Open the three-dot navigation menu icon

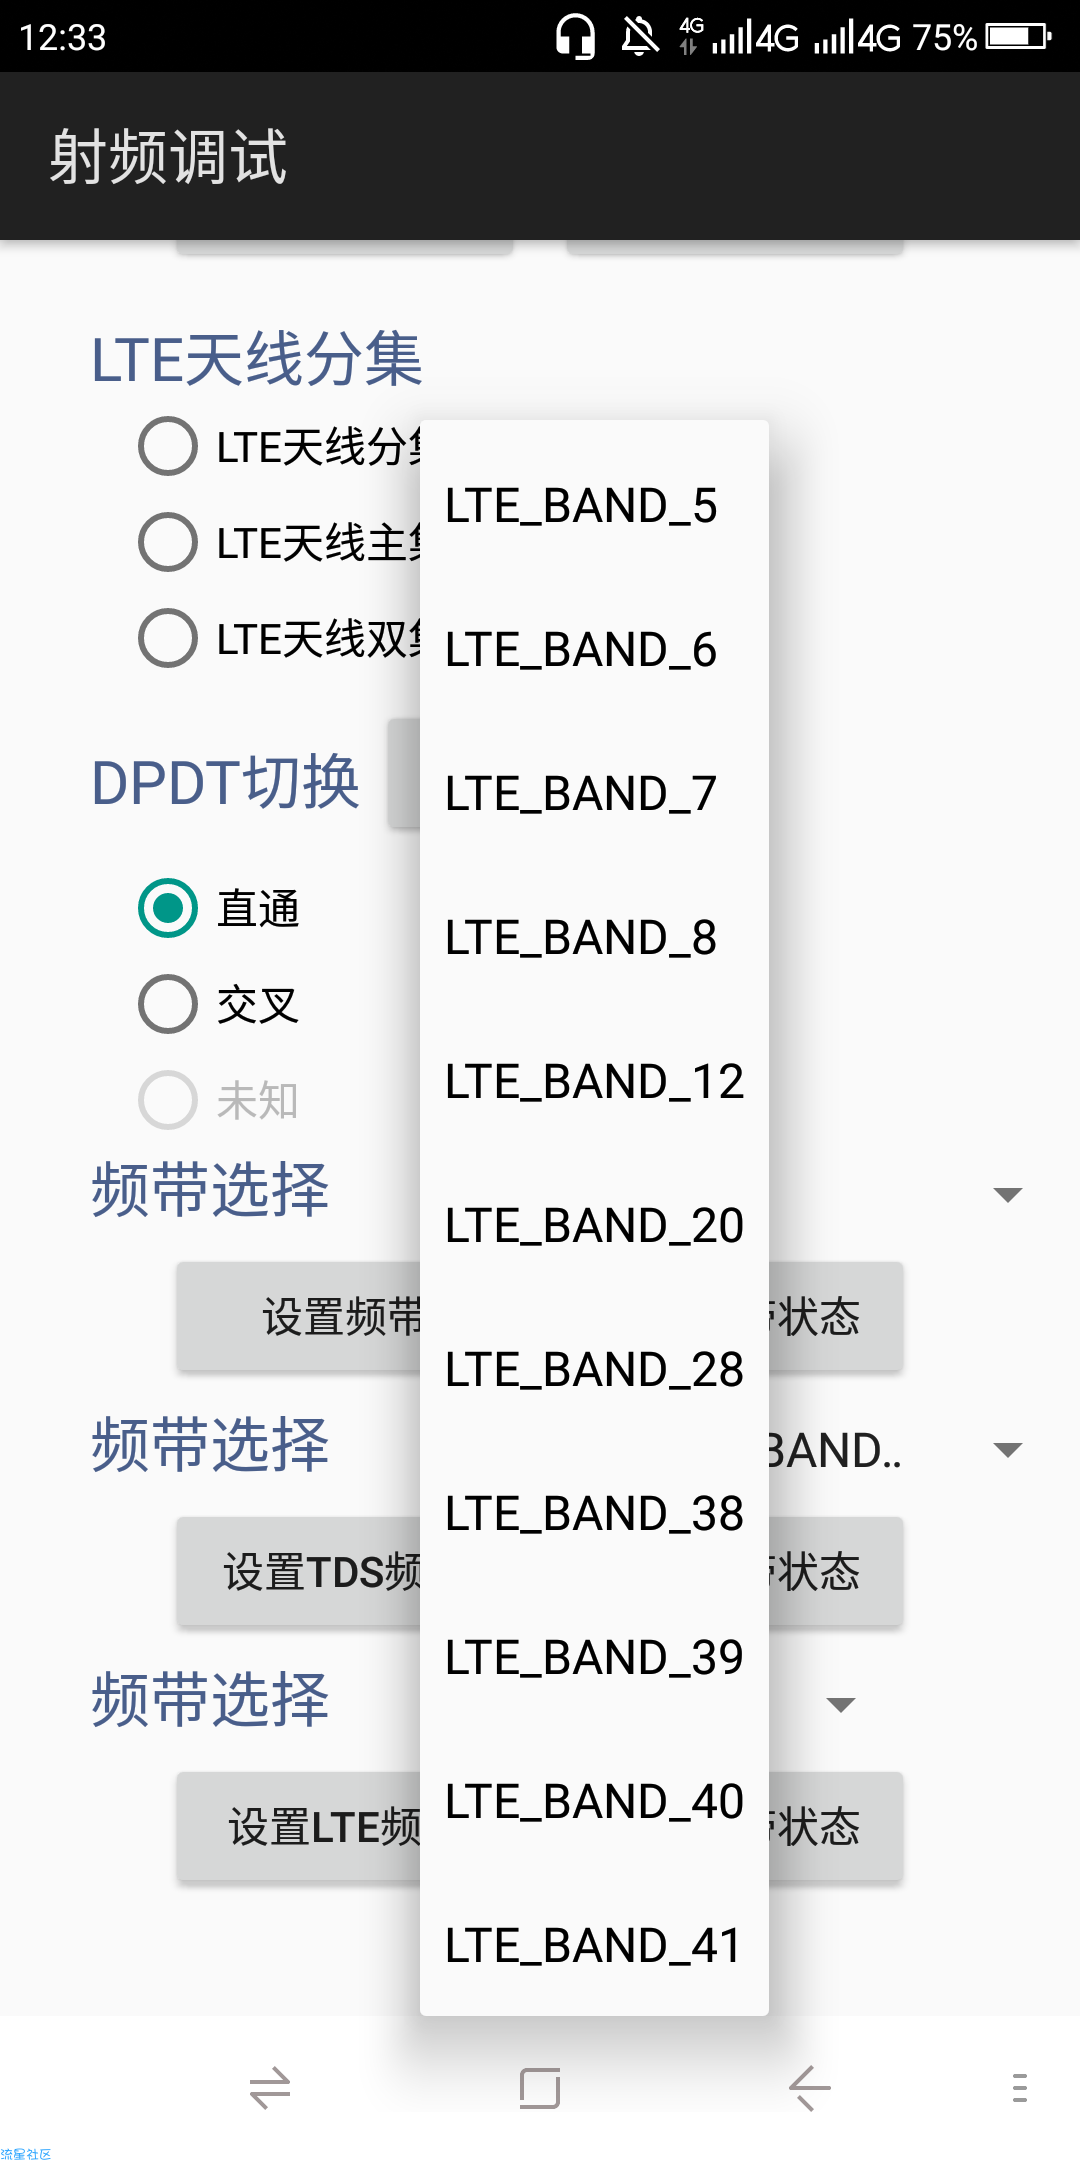(1019, 2088)
